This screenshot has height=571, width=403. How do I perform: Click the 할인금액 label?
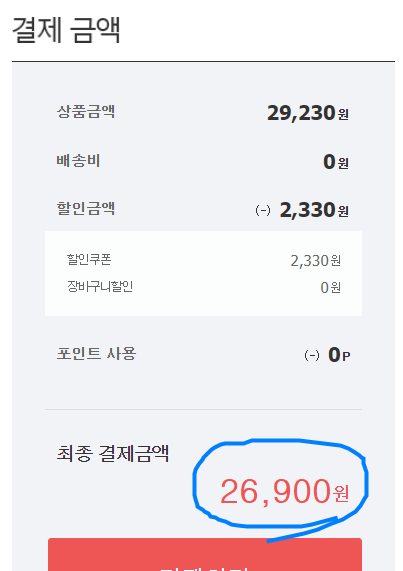click(86, 209)
